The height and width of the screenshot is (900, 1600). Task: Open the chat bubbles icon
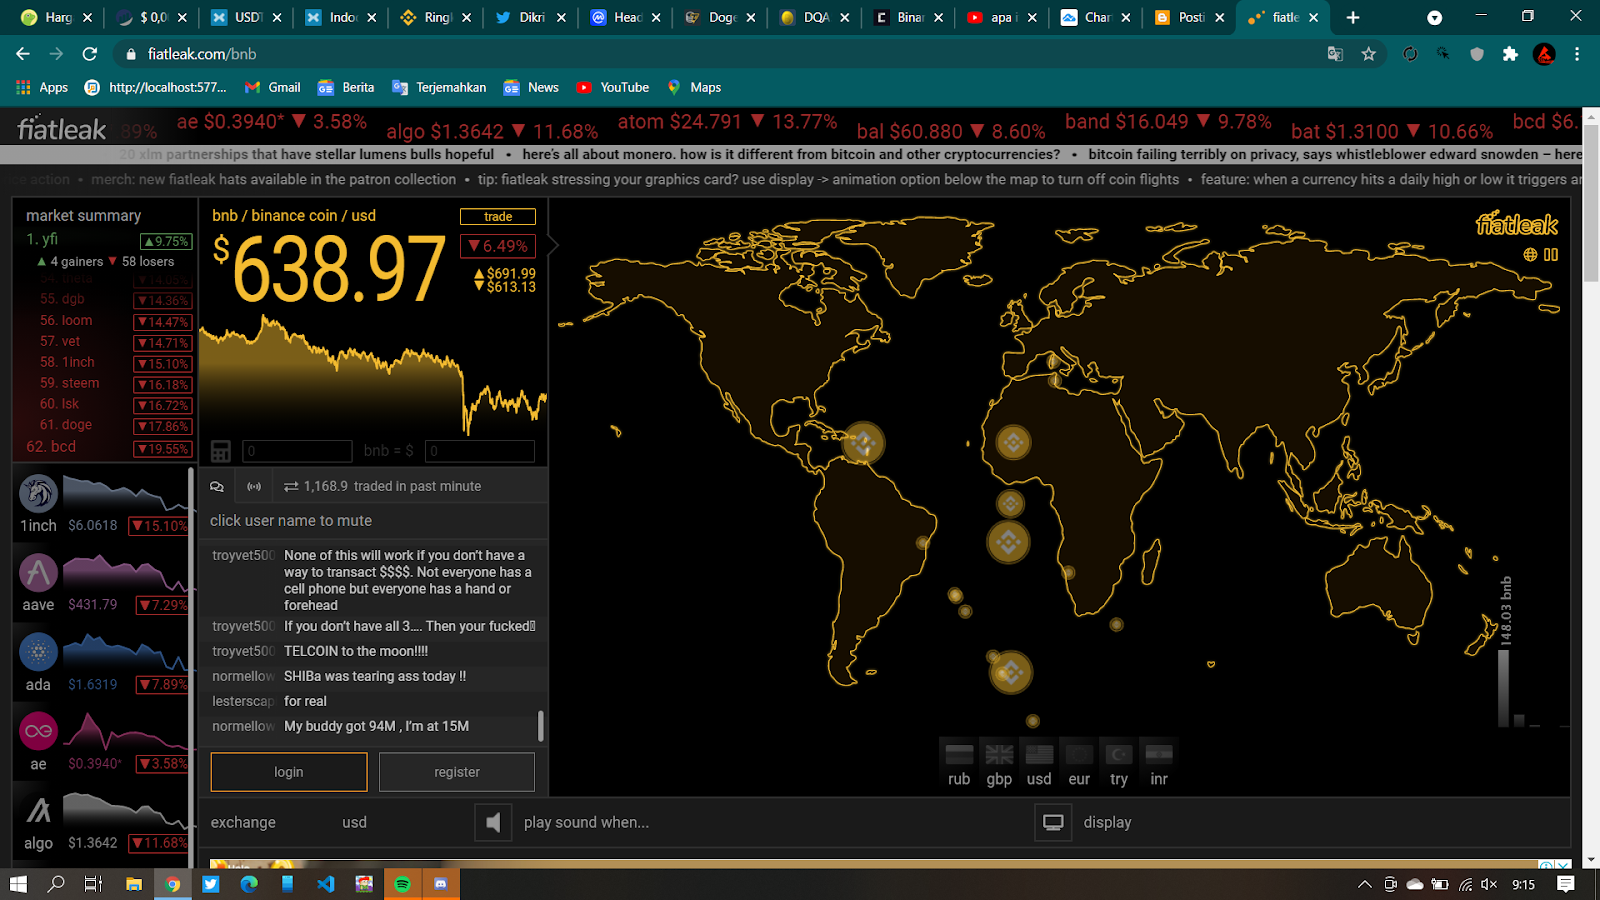217,487
